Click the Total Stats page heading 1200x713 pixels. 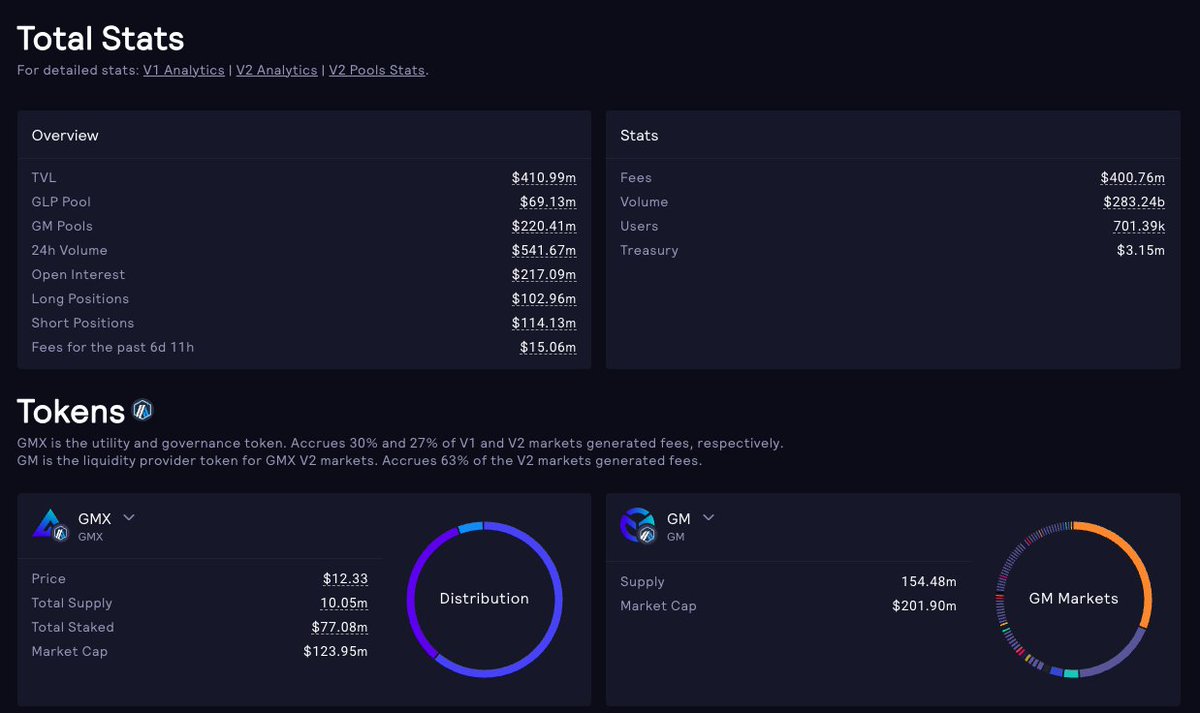[101, 39]
